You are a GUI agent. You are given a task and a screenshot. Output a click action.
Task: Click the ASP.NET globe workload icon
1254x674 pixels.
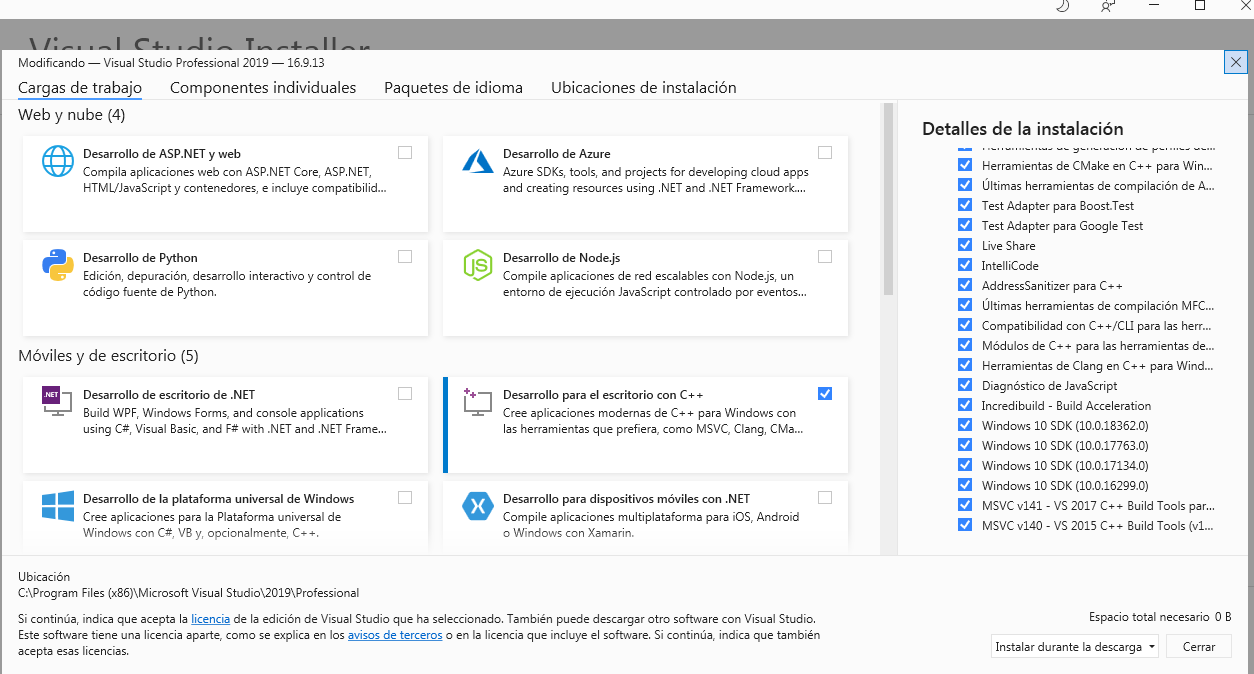coord(58,161)
